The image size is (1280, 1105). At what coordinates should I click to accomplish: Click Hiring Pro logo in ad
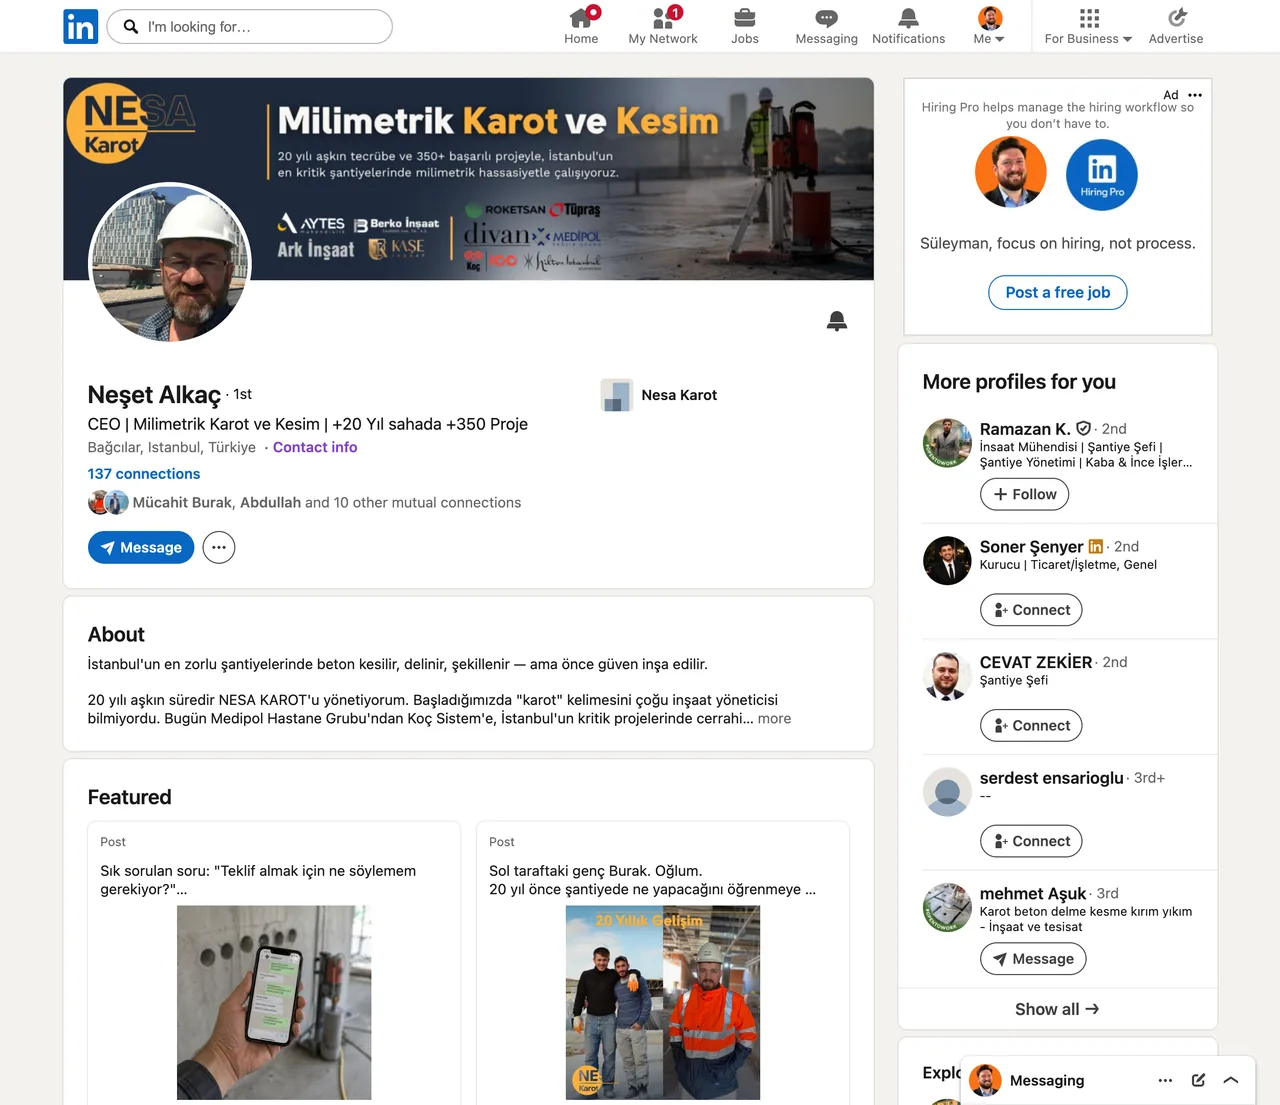click(1102, 174)
